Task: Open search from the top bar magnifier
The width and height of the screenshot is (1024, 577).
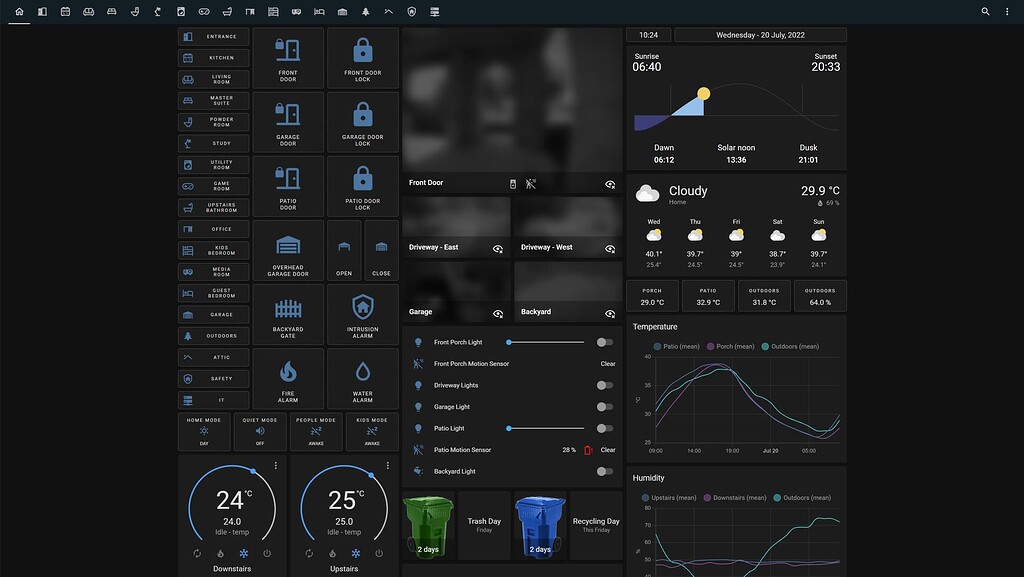Action: (985, 11)
